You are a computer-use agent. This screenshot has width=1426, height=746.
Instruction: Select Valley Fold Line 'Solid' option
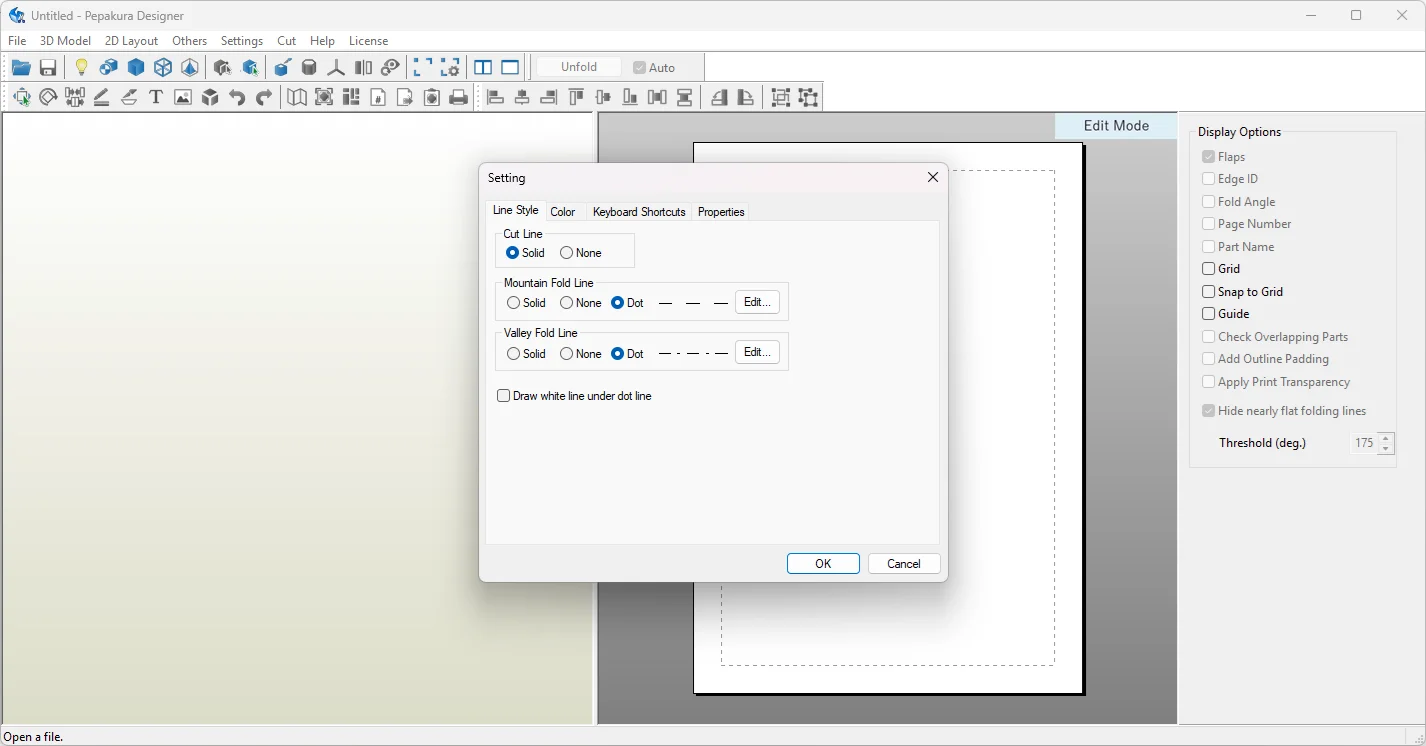526,354
